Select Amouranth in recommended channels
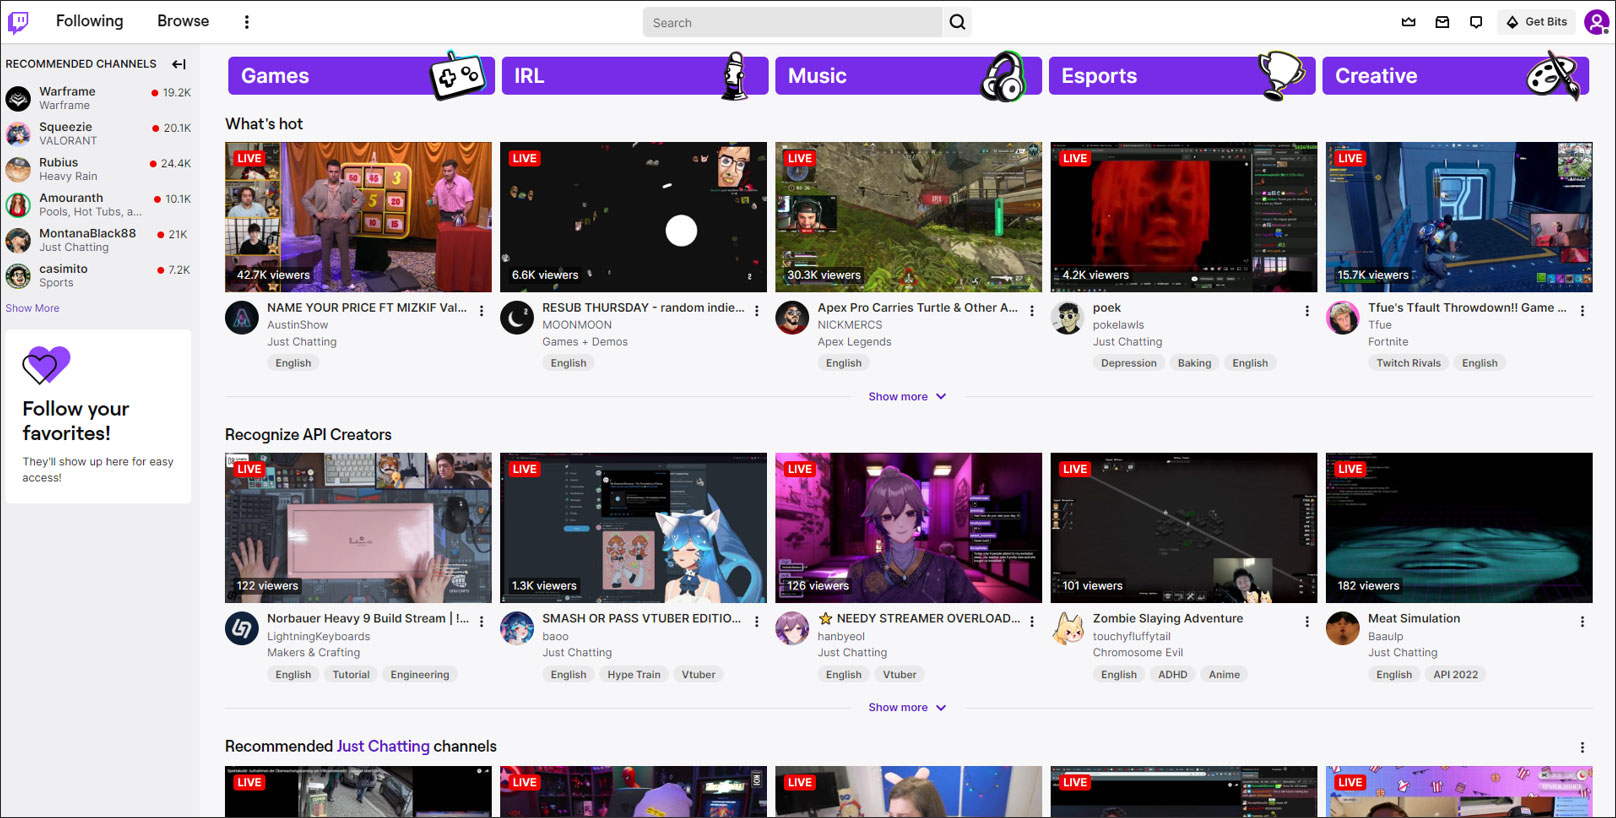Viewport: 1616px width, 818px height. click(x=98, y=204)
